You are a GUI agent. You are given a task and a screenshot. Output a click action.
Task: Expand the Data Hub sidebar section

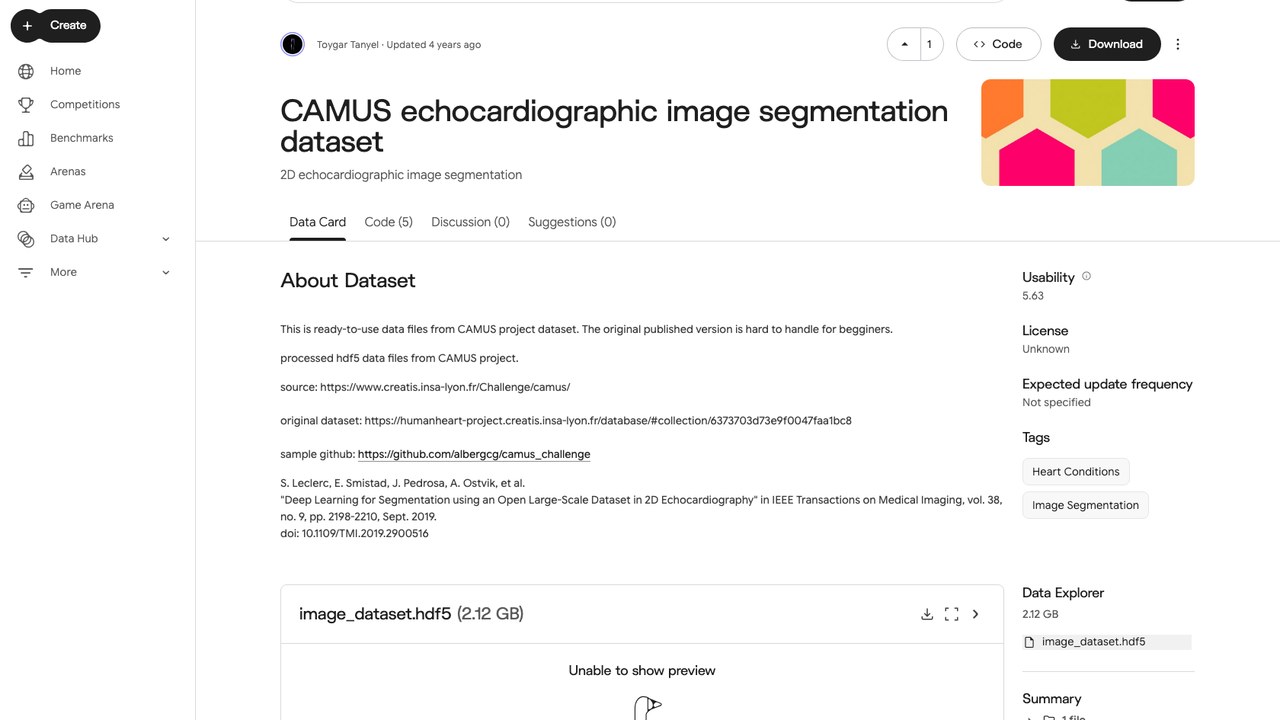[x=166, y=239]
